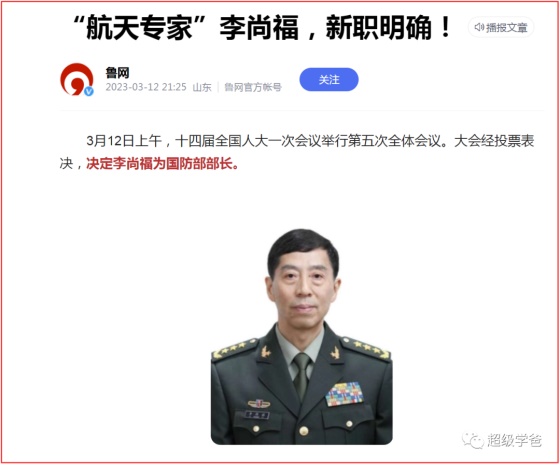560x465 pixels.
Task: Click the medal ribbon bars on uniform
Action: click(344, 394)
